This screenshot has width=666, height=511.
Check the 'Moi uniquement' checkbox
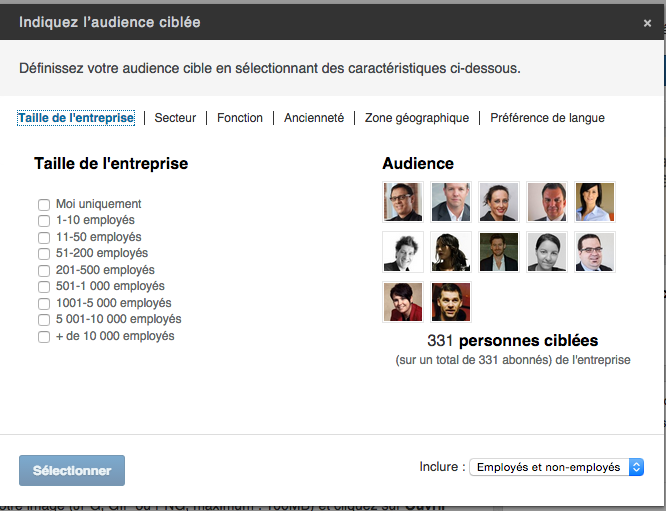pos(44,204)
